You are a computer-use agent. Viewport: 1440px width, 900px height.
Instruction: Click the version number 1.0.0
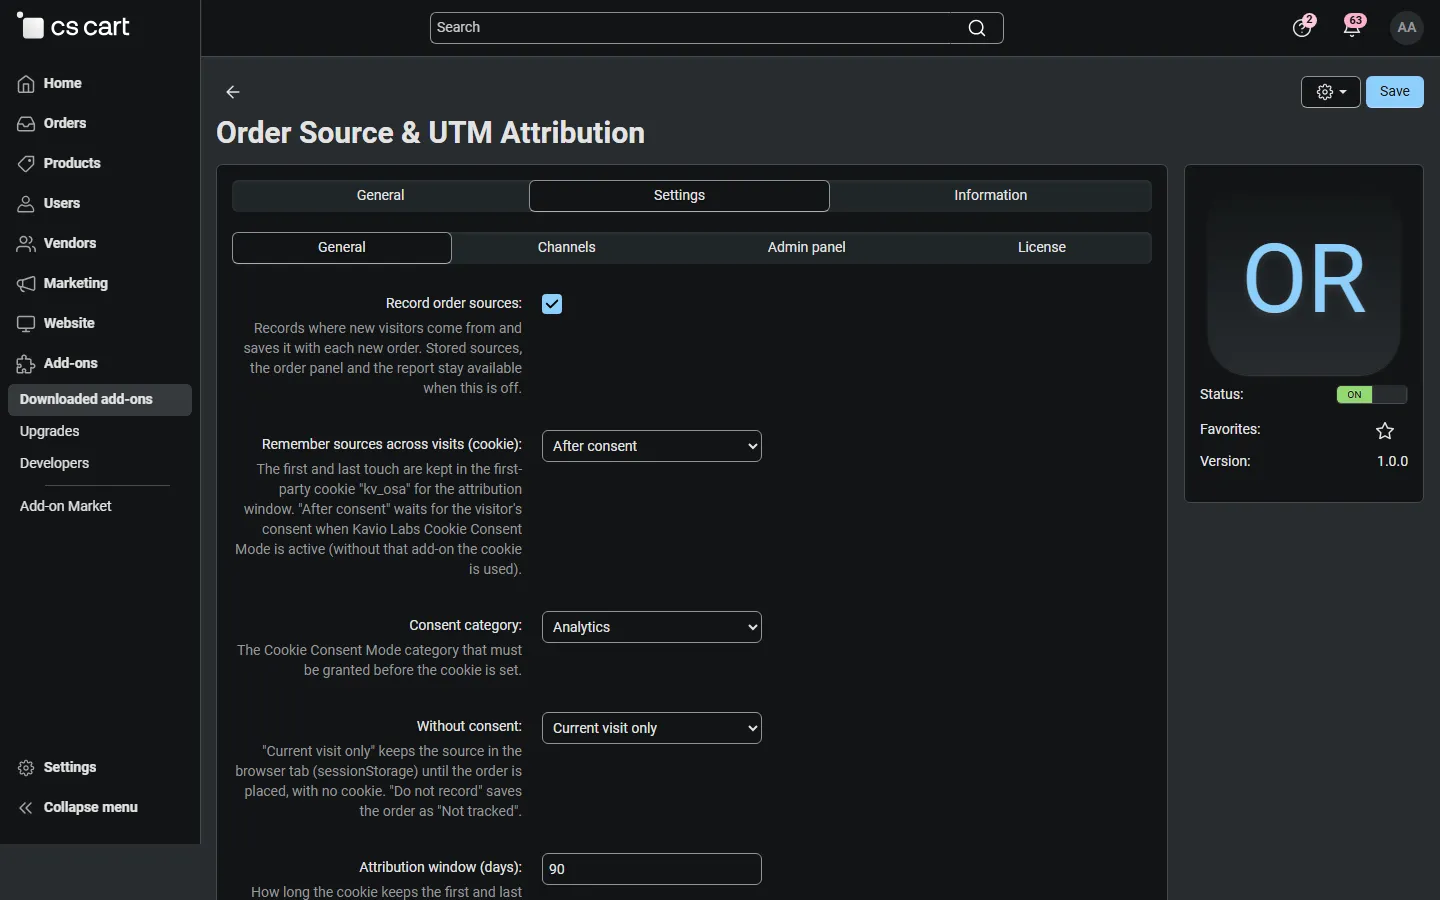point(1392,462)
